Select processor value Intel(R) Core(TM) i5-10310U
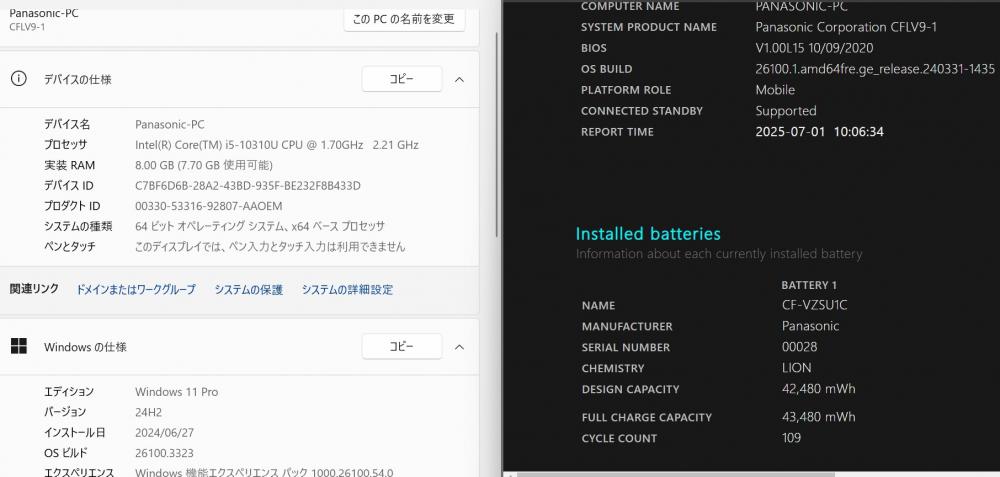The width and height of the screenshot is (1000, 477). click(x=277, y=145)
